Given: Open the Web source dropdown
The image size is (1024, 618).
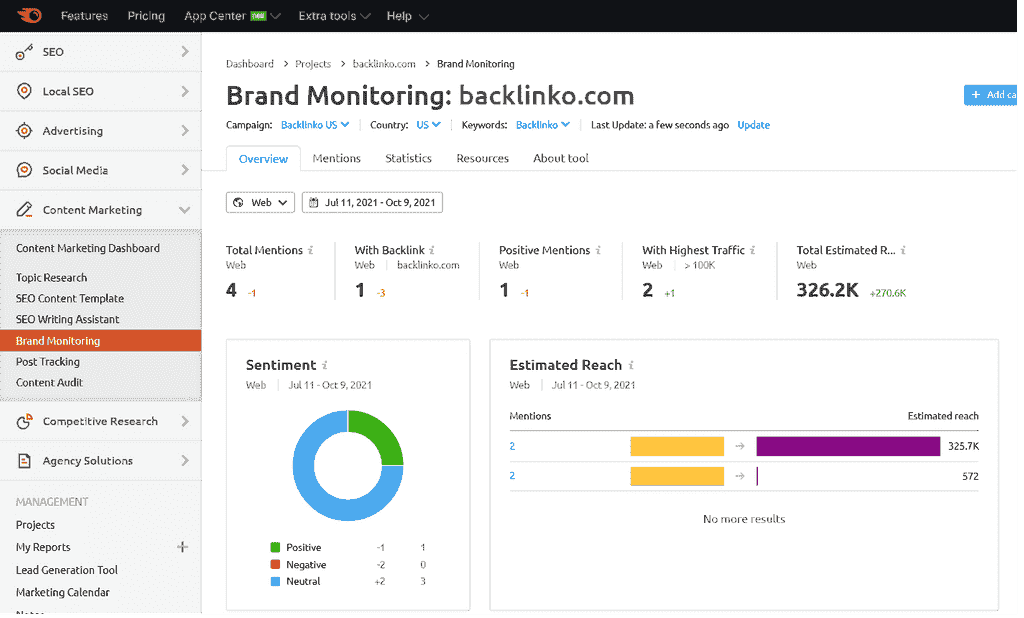Looking at the screenshot, I should tap(261, 203).
